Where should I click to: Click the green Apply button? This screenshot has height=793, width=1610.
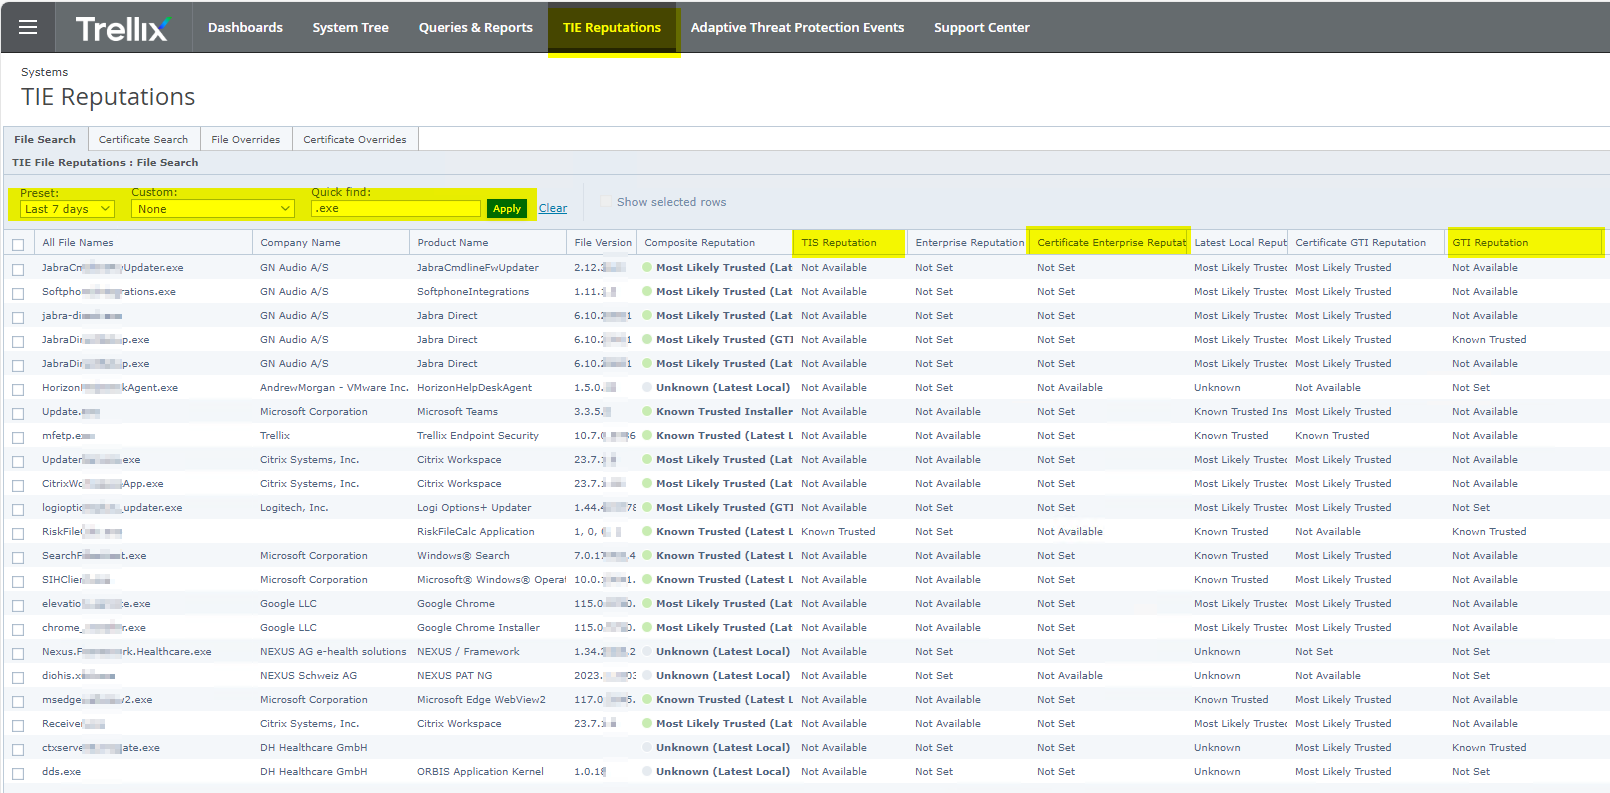coord(507,209)
